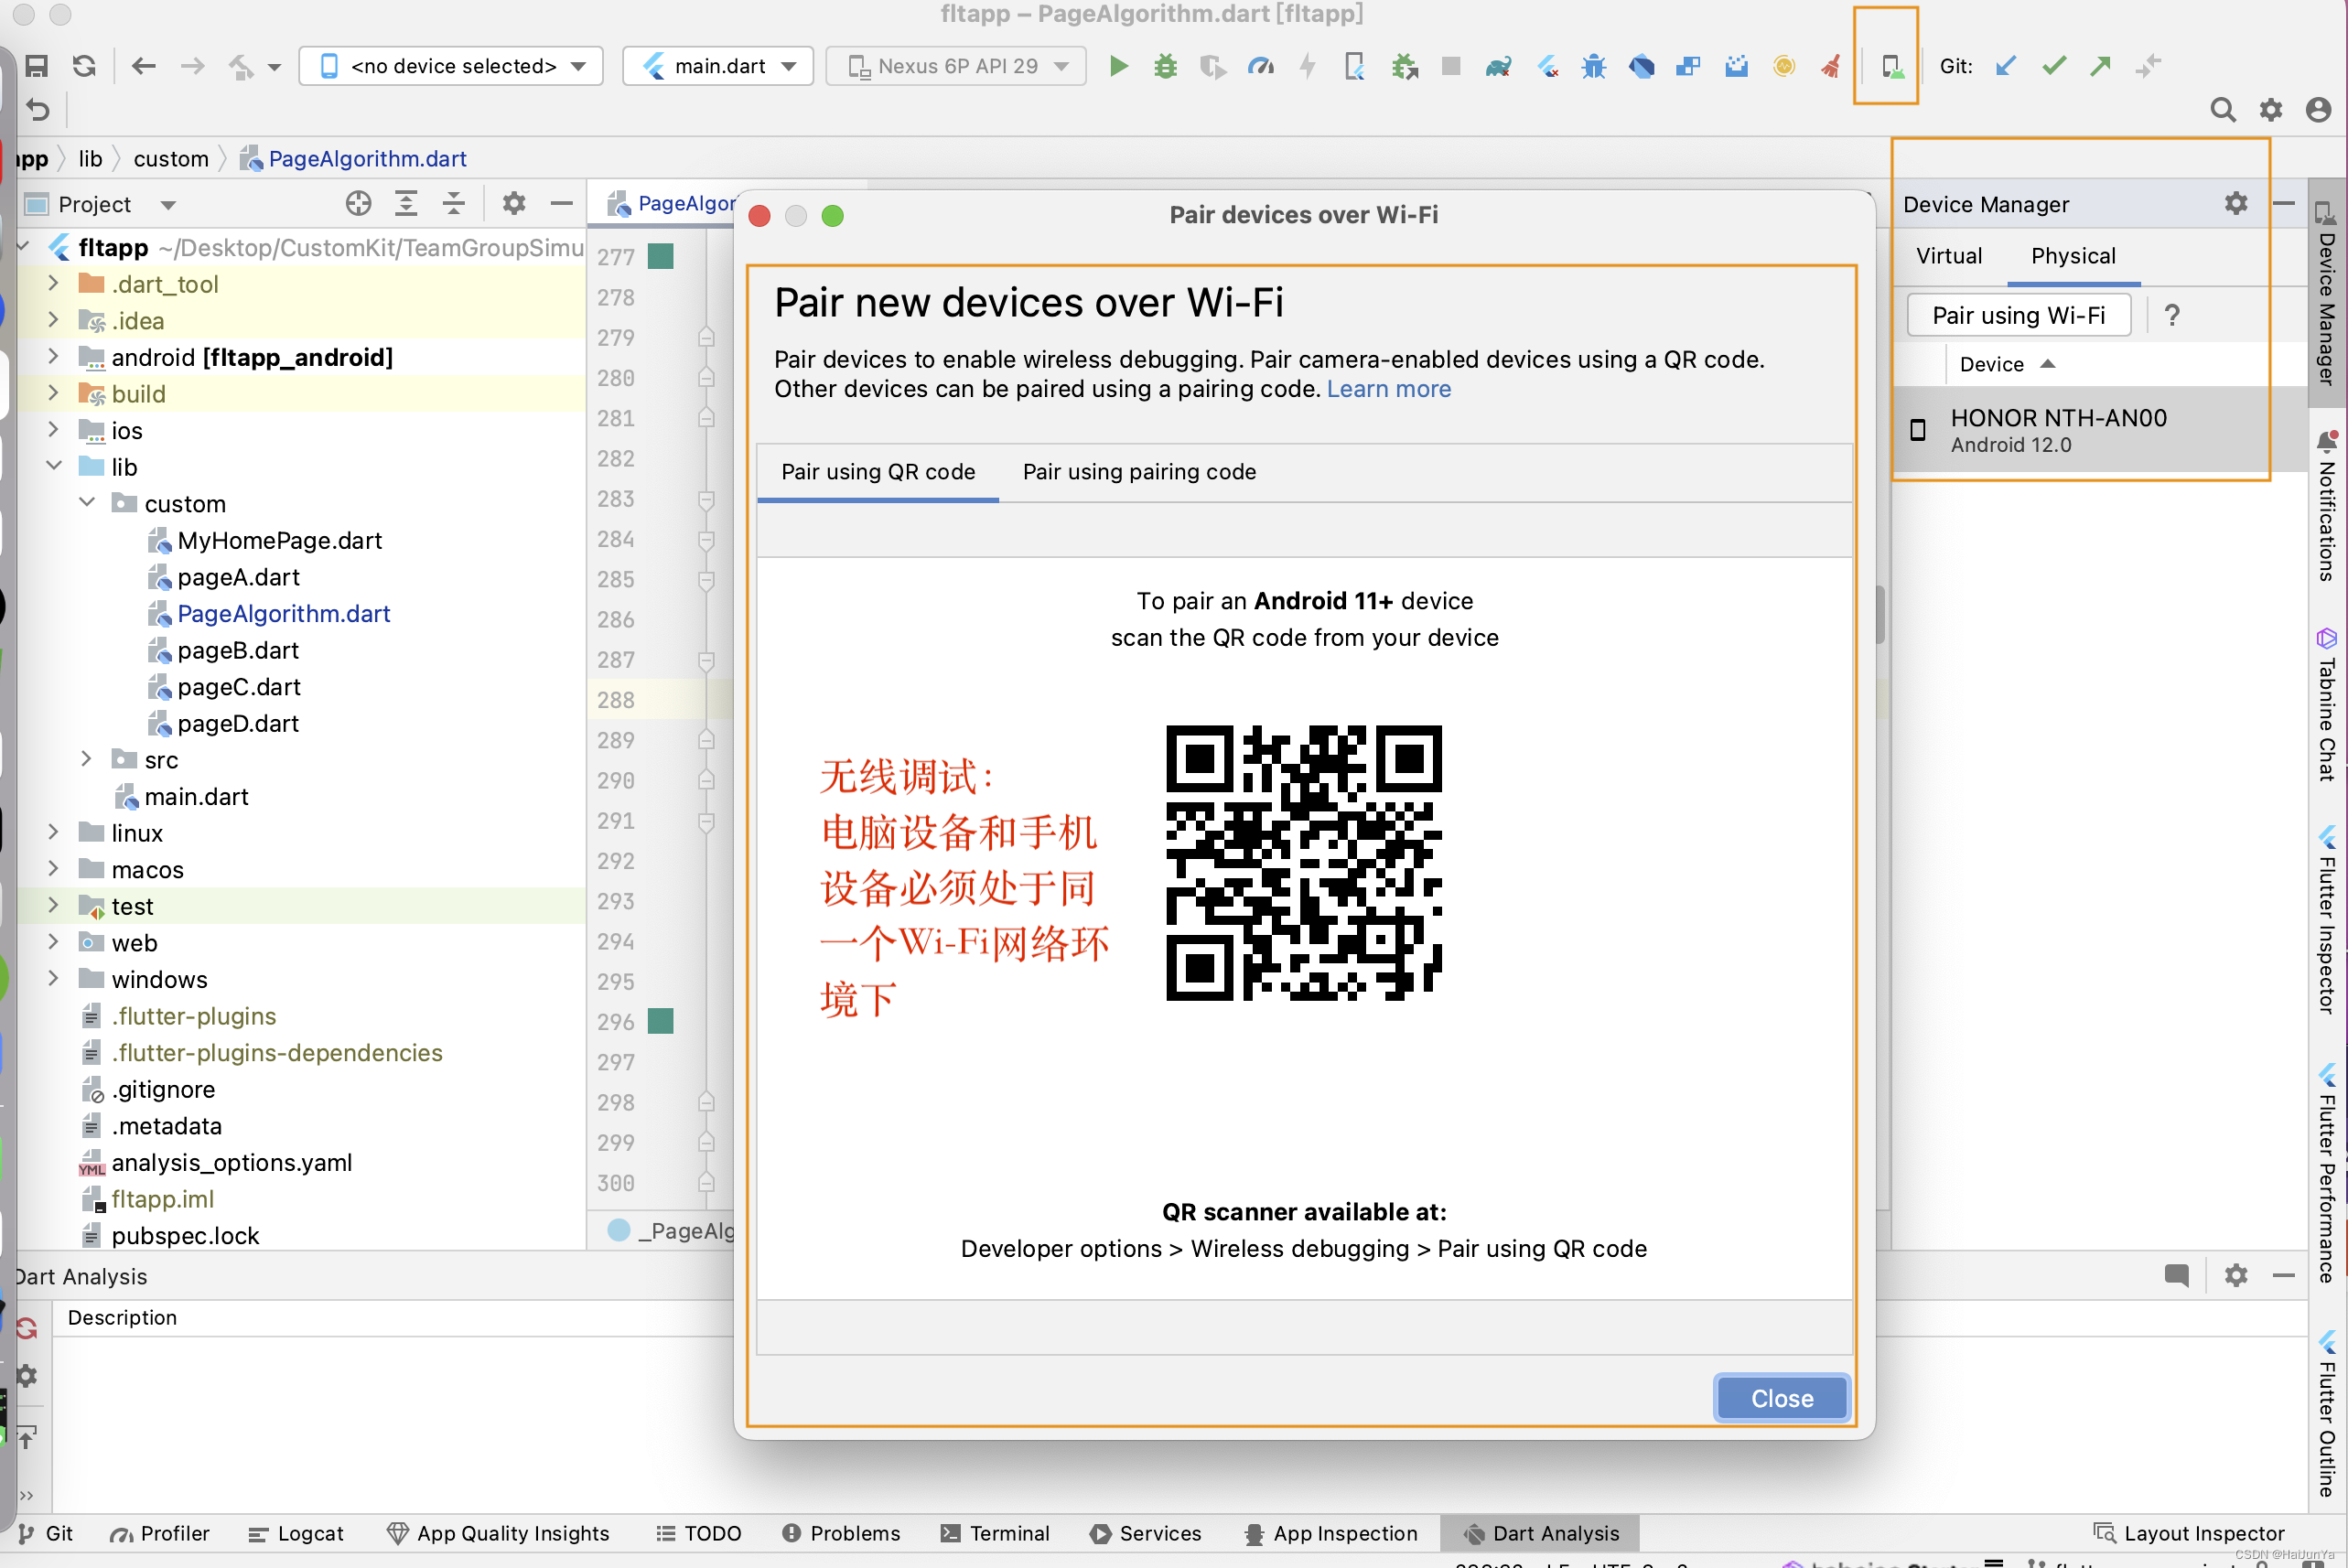Click Expand All in Project panel
The height and width of the screenshot is (1568, 2348).
click(x=406, y=204)
